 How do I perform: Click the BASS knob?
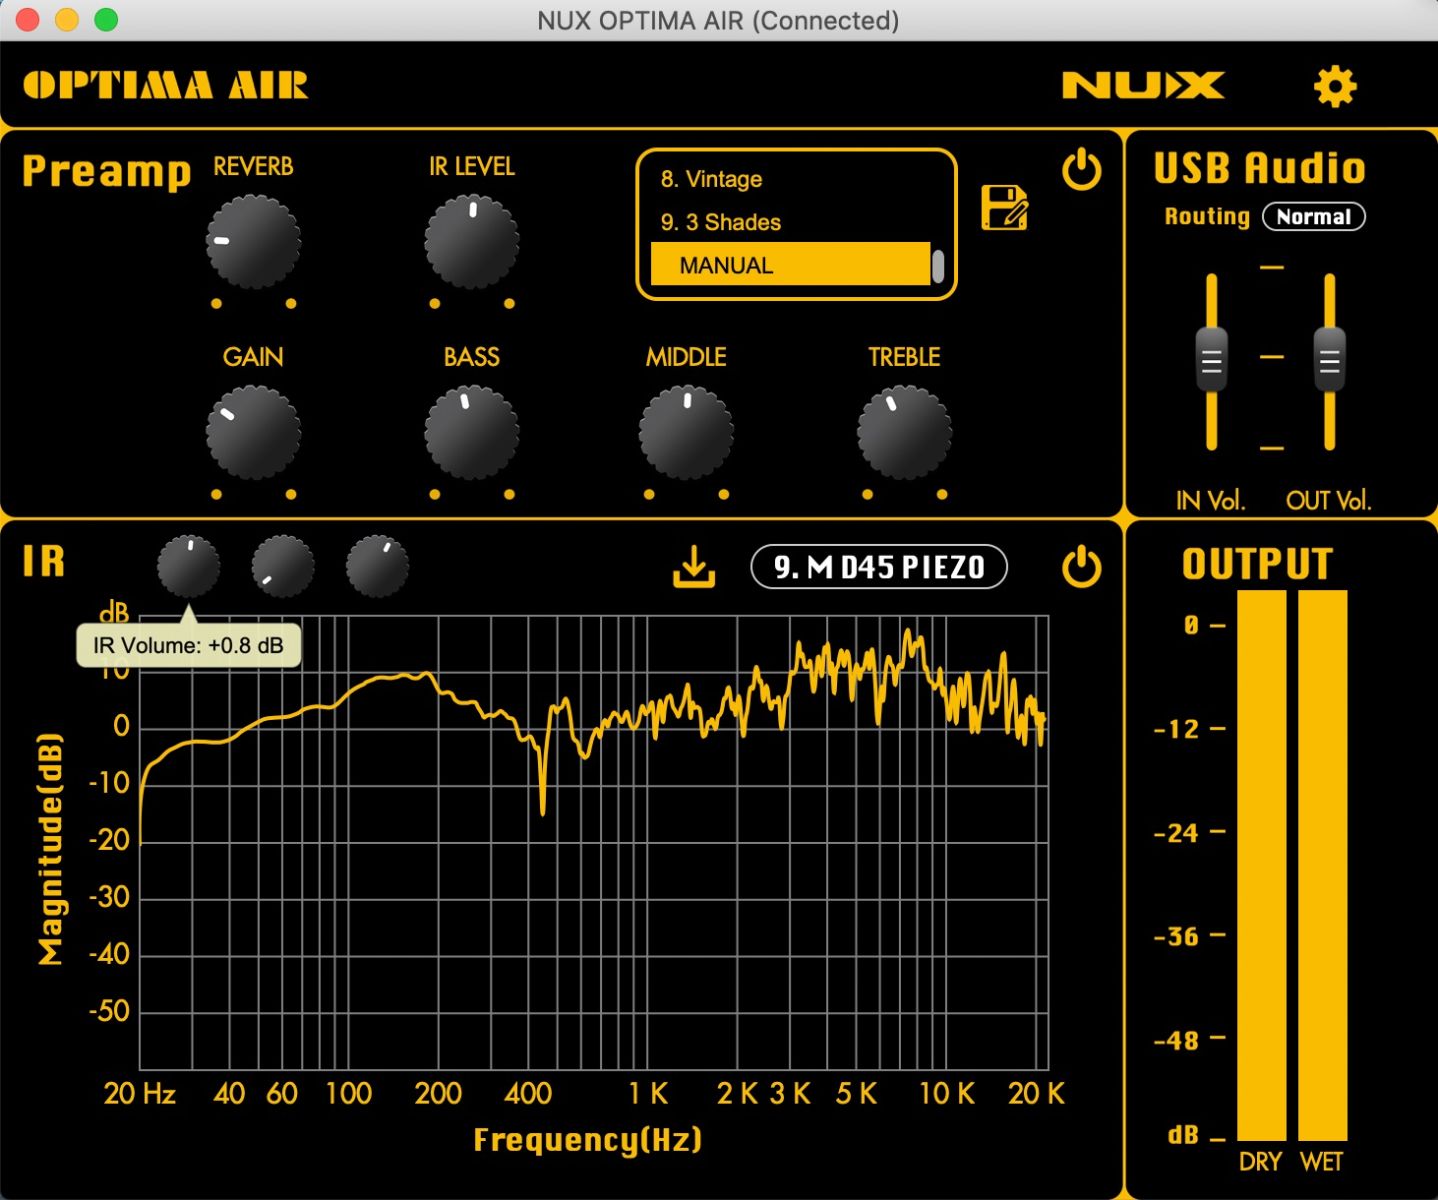(471, 433)
